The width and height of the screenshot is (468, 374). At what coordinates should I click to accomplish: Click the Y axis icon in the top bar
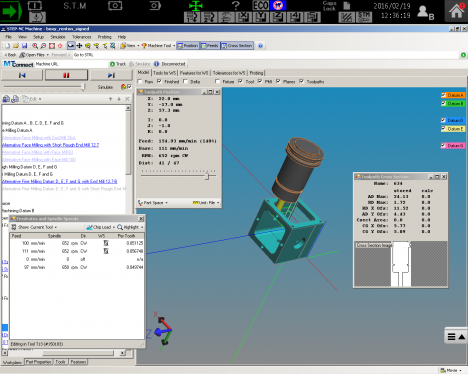[x=261, y=17]
